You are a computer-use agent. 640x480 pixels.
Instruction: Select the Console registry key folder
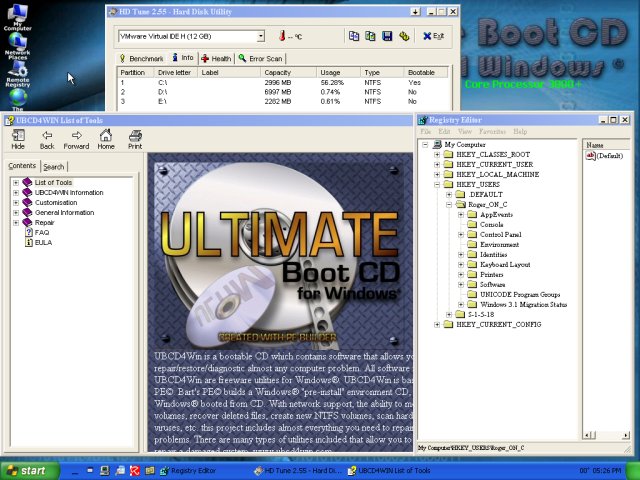tap(485, 224)
